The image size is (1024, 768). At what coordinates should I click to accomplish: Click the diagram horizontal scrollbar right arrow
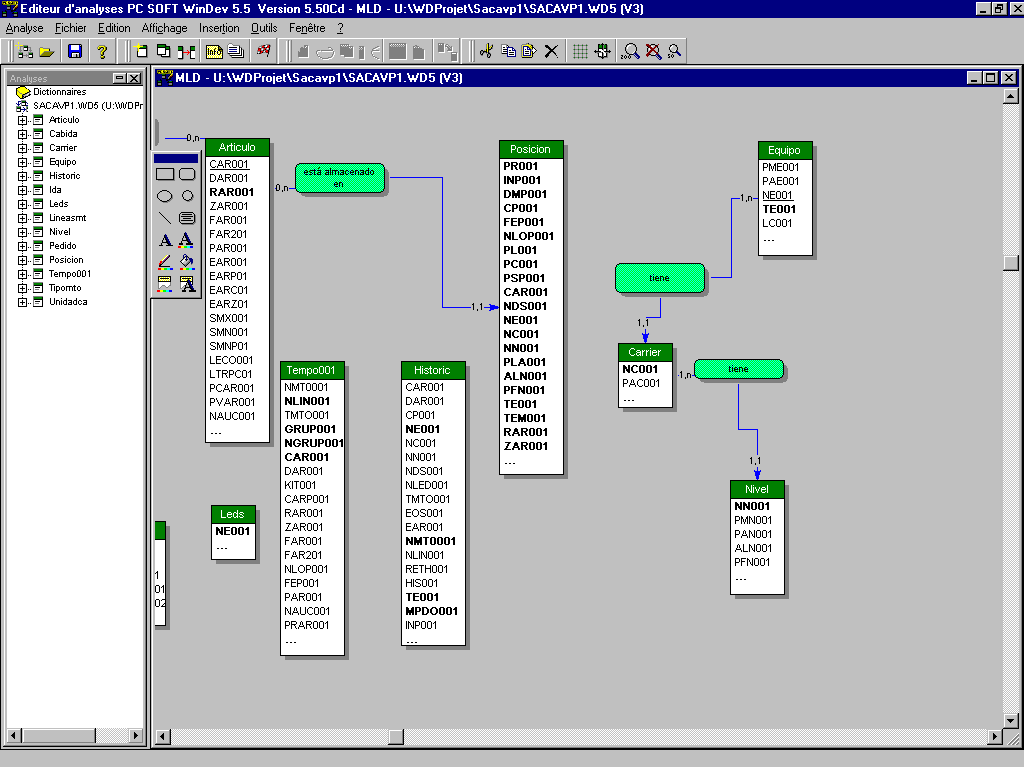(995, 737)
